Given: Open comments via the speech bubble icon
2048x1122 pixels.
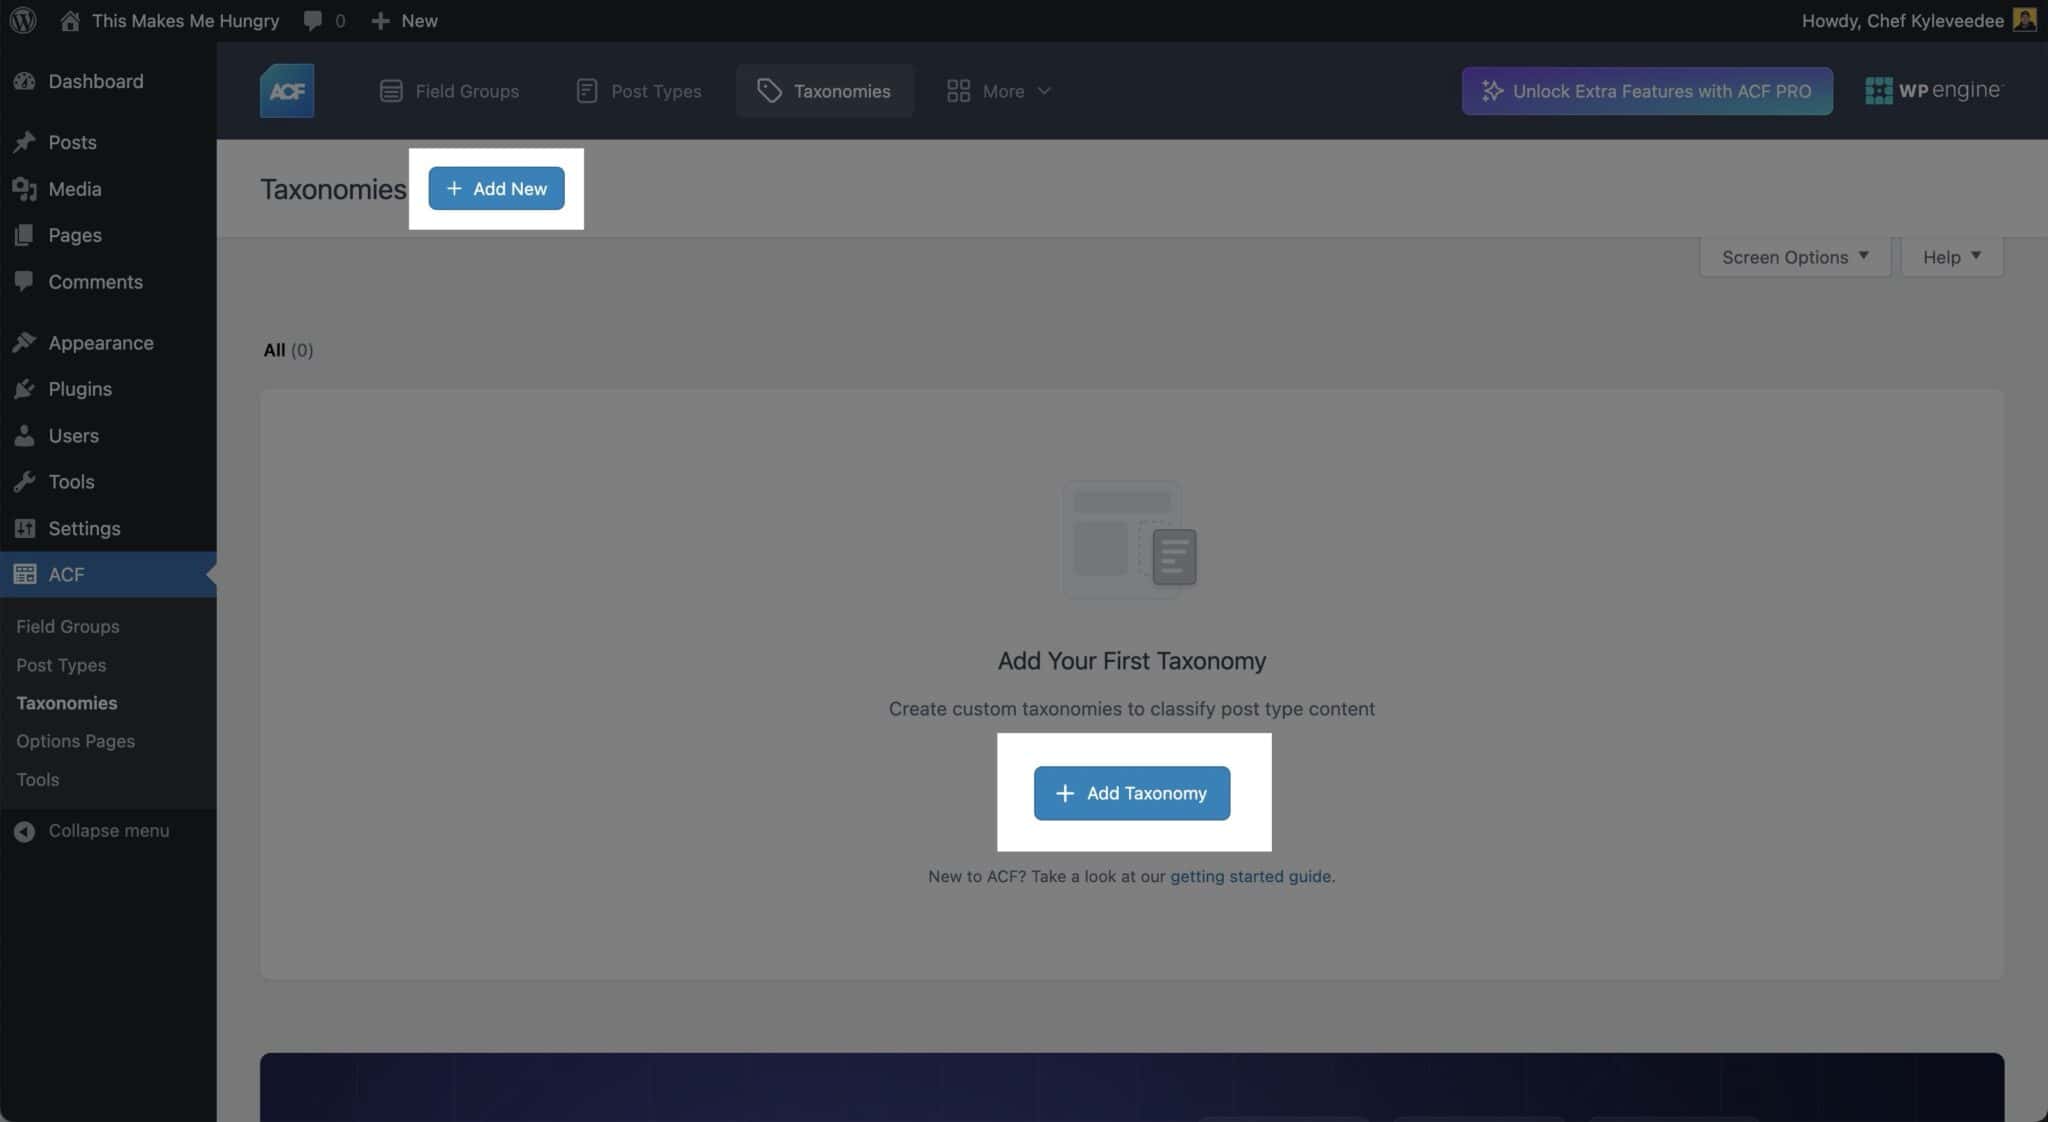Looking at the screenshot, I should (x=311, y=20).
